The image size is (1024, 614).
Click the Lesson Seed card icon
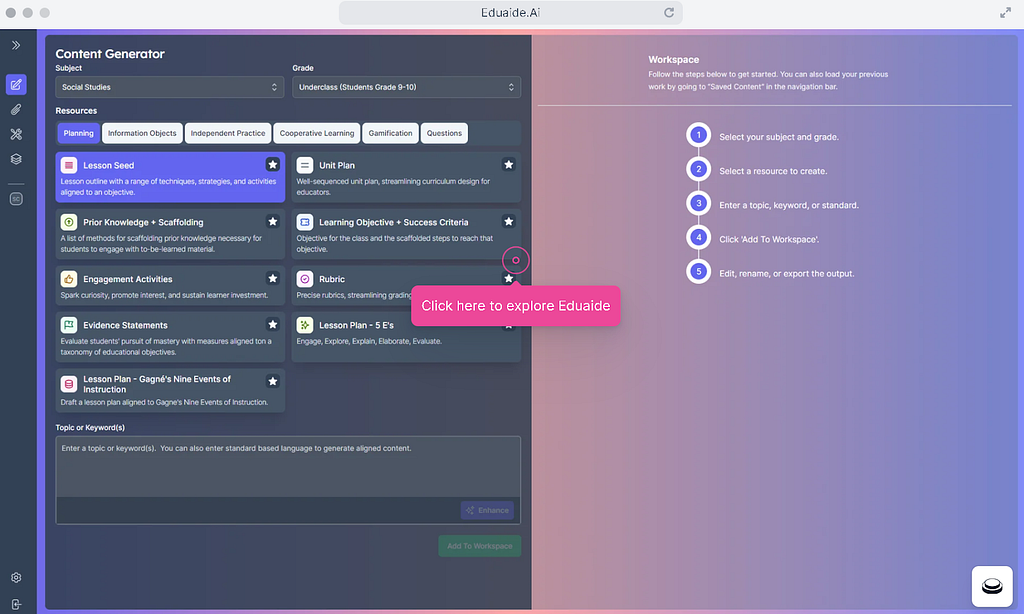(69, 165)
